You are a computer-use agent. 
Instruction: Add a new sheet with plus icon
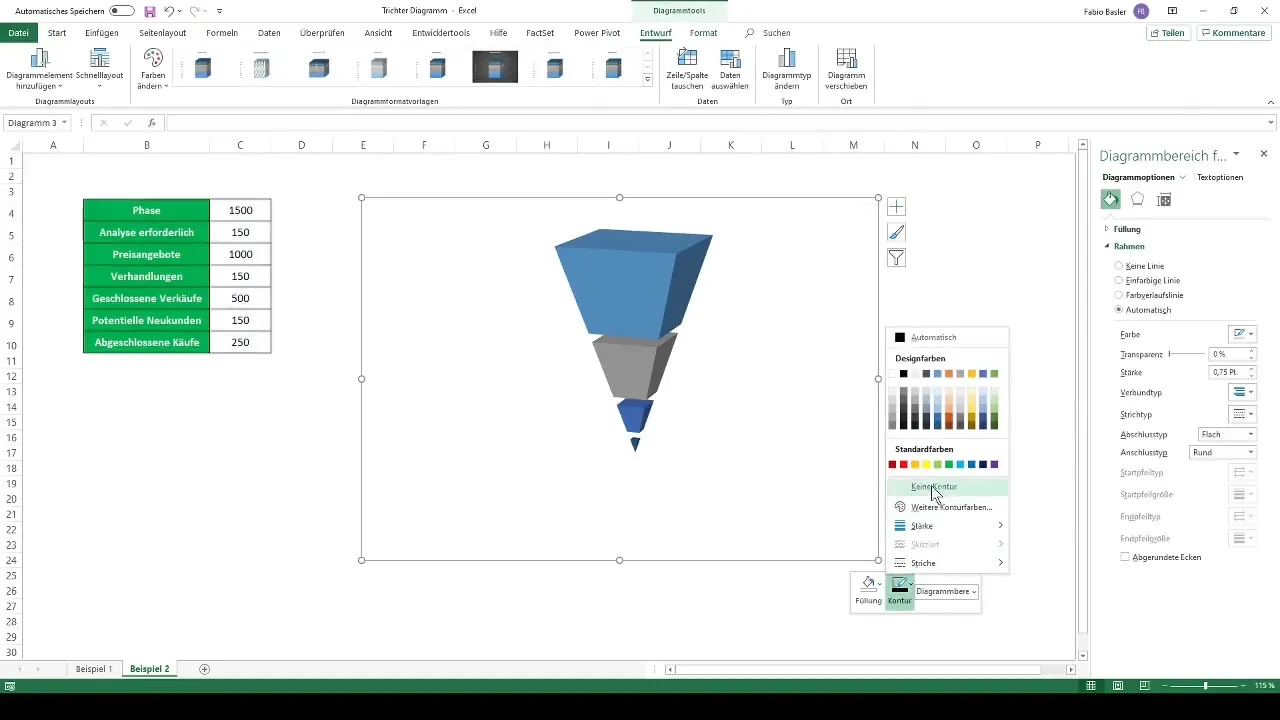(205, 668)
